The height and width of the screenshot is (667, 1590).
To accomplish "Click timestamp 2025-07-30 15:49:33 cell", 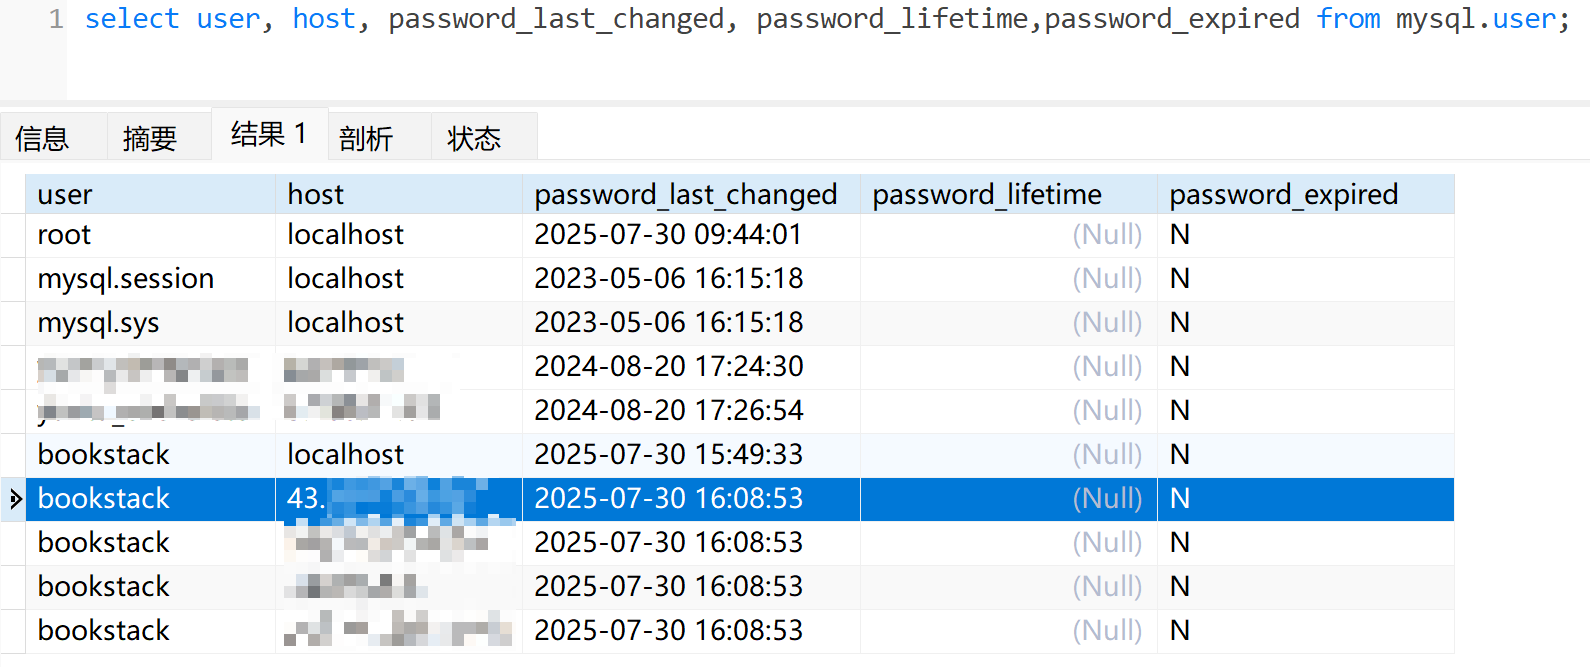I will [x=669, y=454].
